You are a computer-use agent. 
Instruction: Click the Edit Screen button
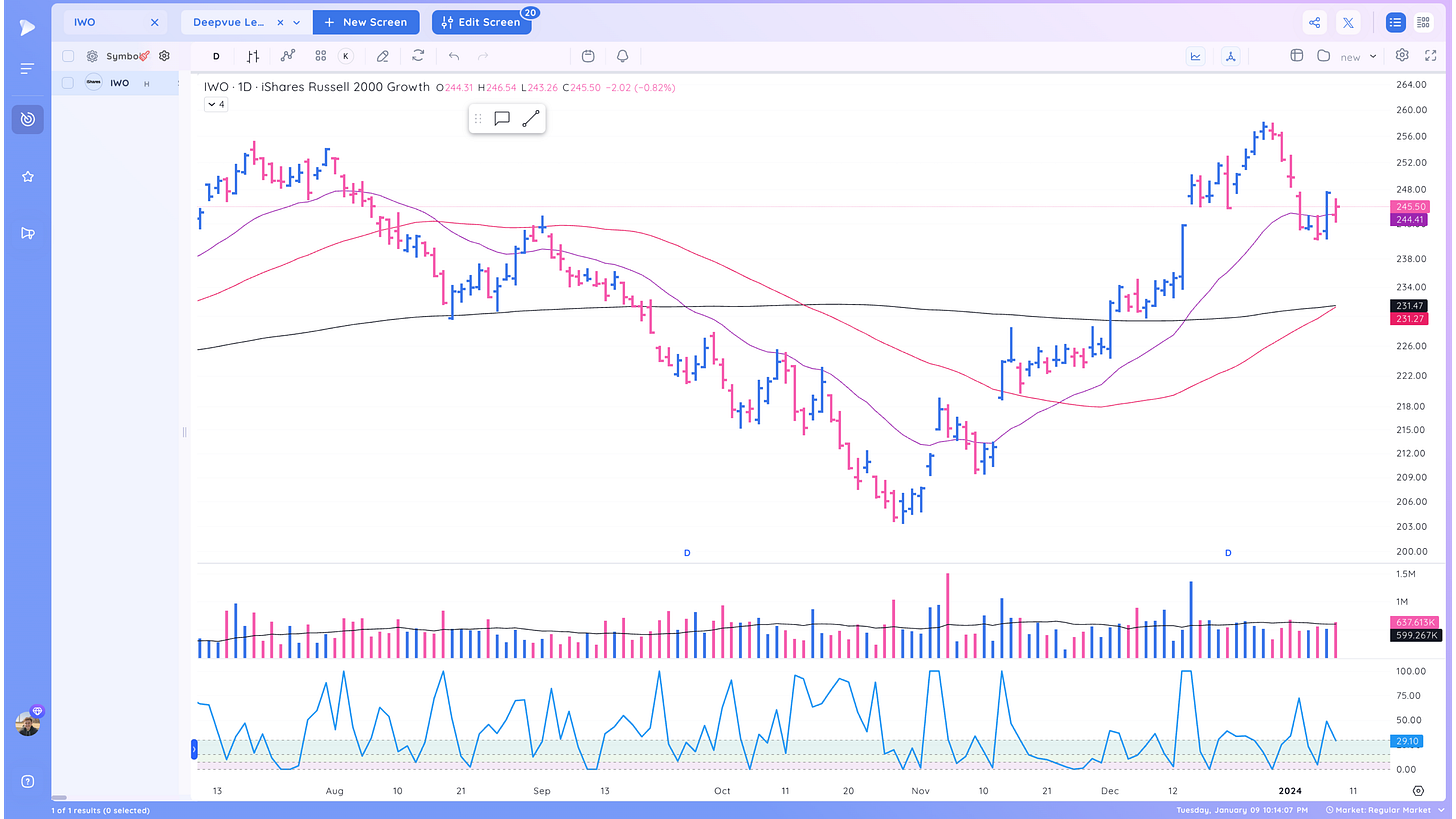tap(481, 22)
